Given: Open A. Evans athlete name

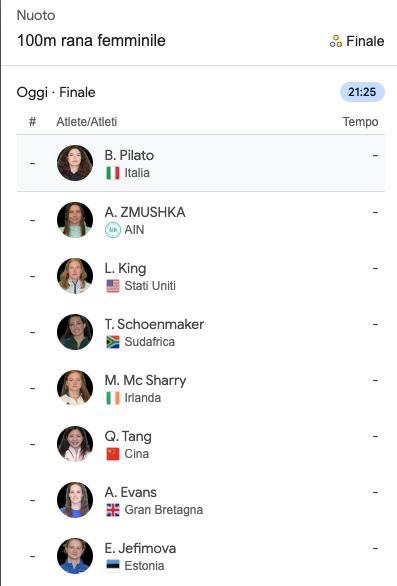Looking at the screenshot, I should click(130, 493).
